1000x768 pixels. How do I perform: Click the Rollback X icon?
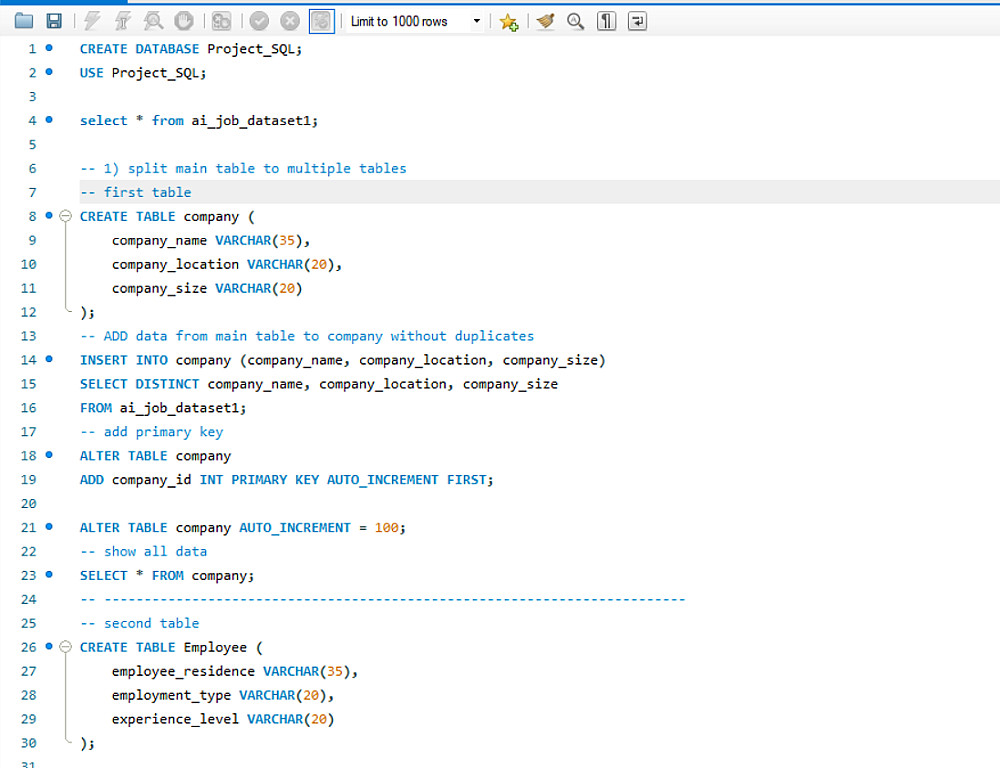pos(290,21)
